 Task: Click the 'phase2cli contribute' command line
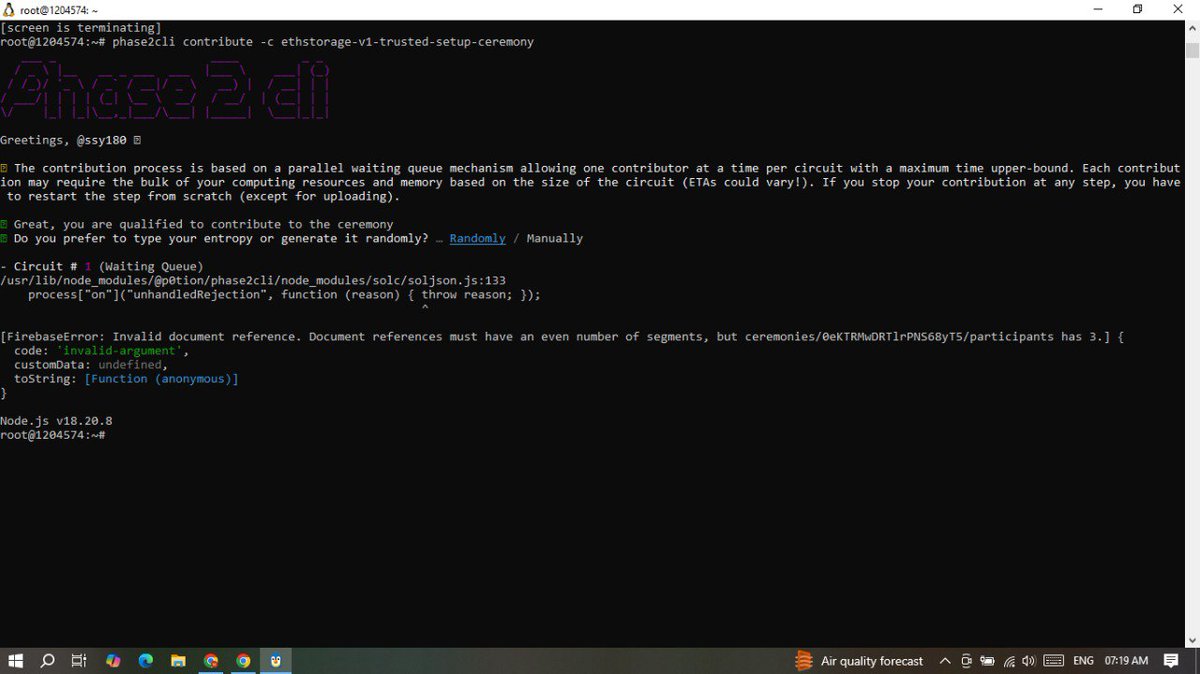267,42
